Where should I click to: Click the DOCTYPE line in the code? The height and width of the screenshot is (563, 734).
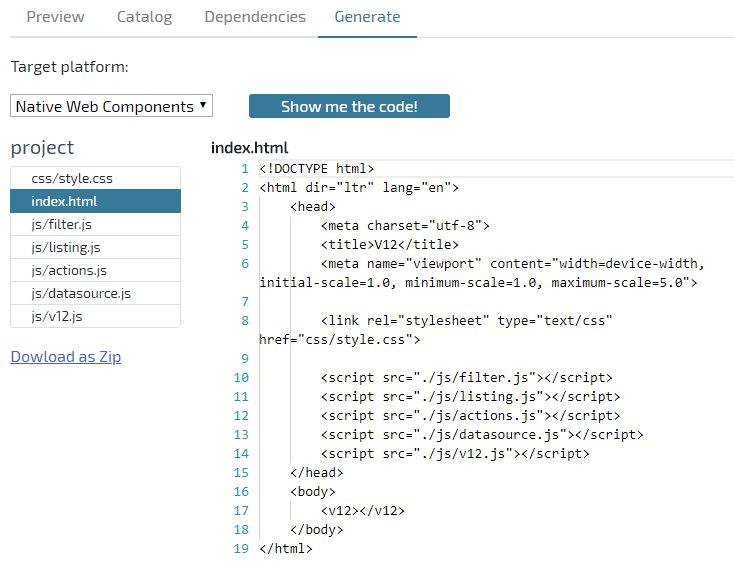pyautogui.click(x=317, y=168)
